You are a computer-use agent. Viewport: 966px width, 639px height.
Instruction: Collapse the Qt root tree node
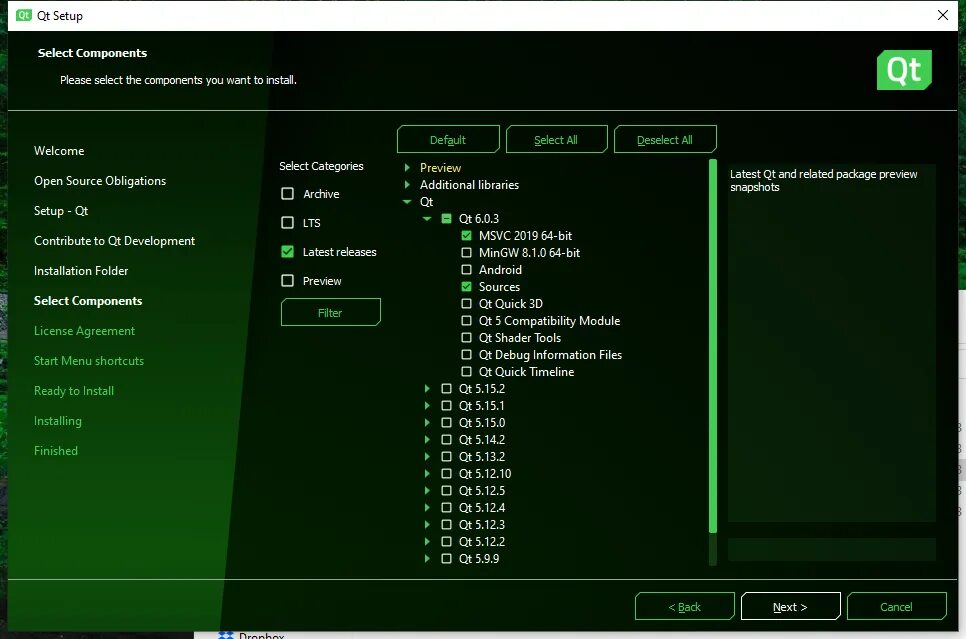[407, 201]
